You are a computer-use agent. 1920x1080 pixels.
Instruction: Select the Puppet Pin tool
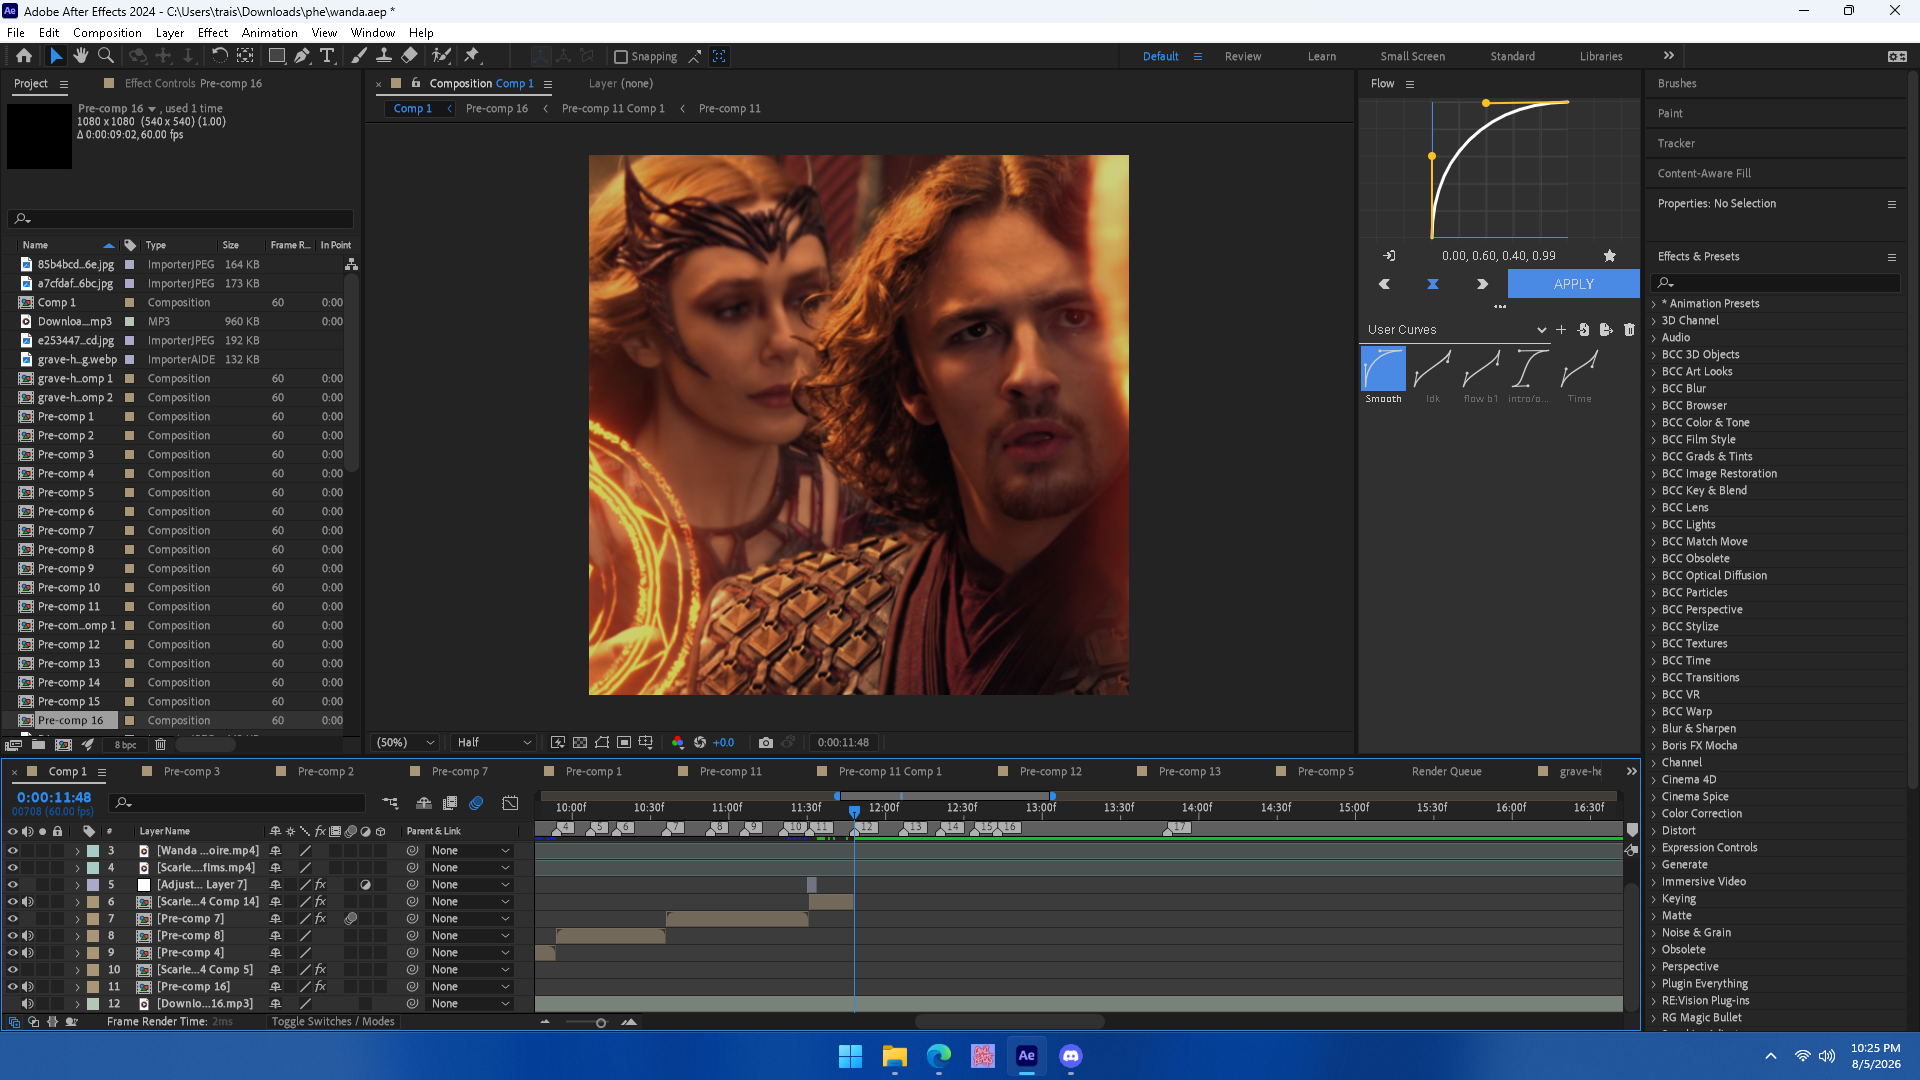(472, 56)
